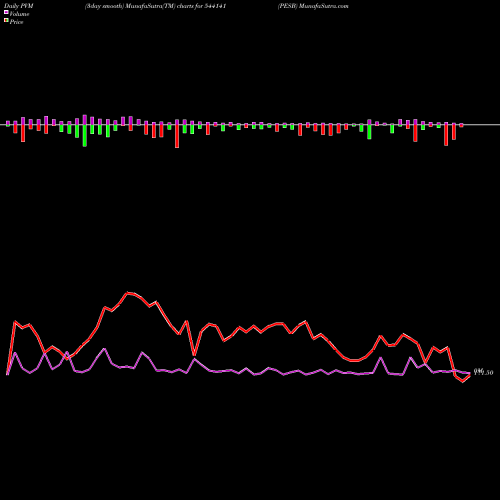Click the 'Volume' legend label
Screen dimensions: 500x500
point(19,14)
